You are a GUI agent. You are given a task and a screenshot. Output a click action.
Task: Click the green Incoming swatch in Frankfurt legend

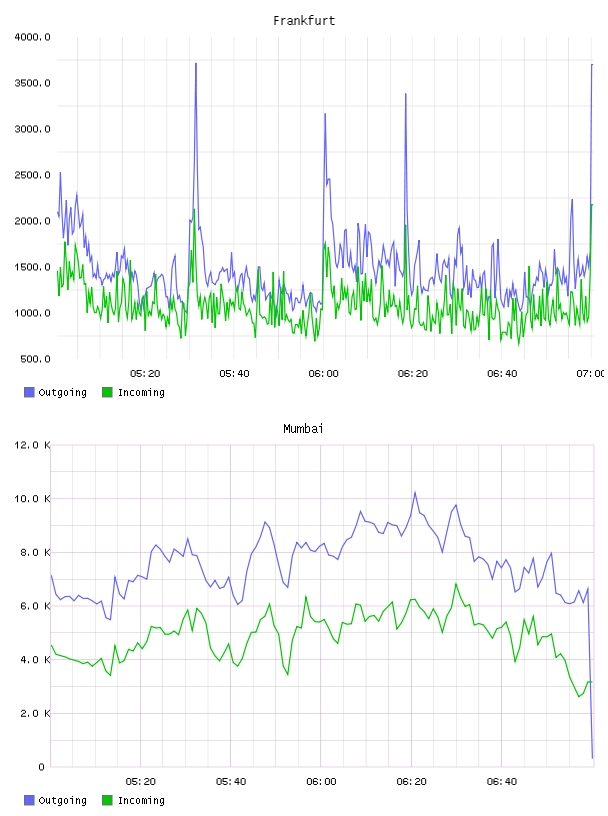(x=107, y=392)
